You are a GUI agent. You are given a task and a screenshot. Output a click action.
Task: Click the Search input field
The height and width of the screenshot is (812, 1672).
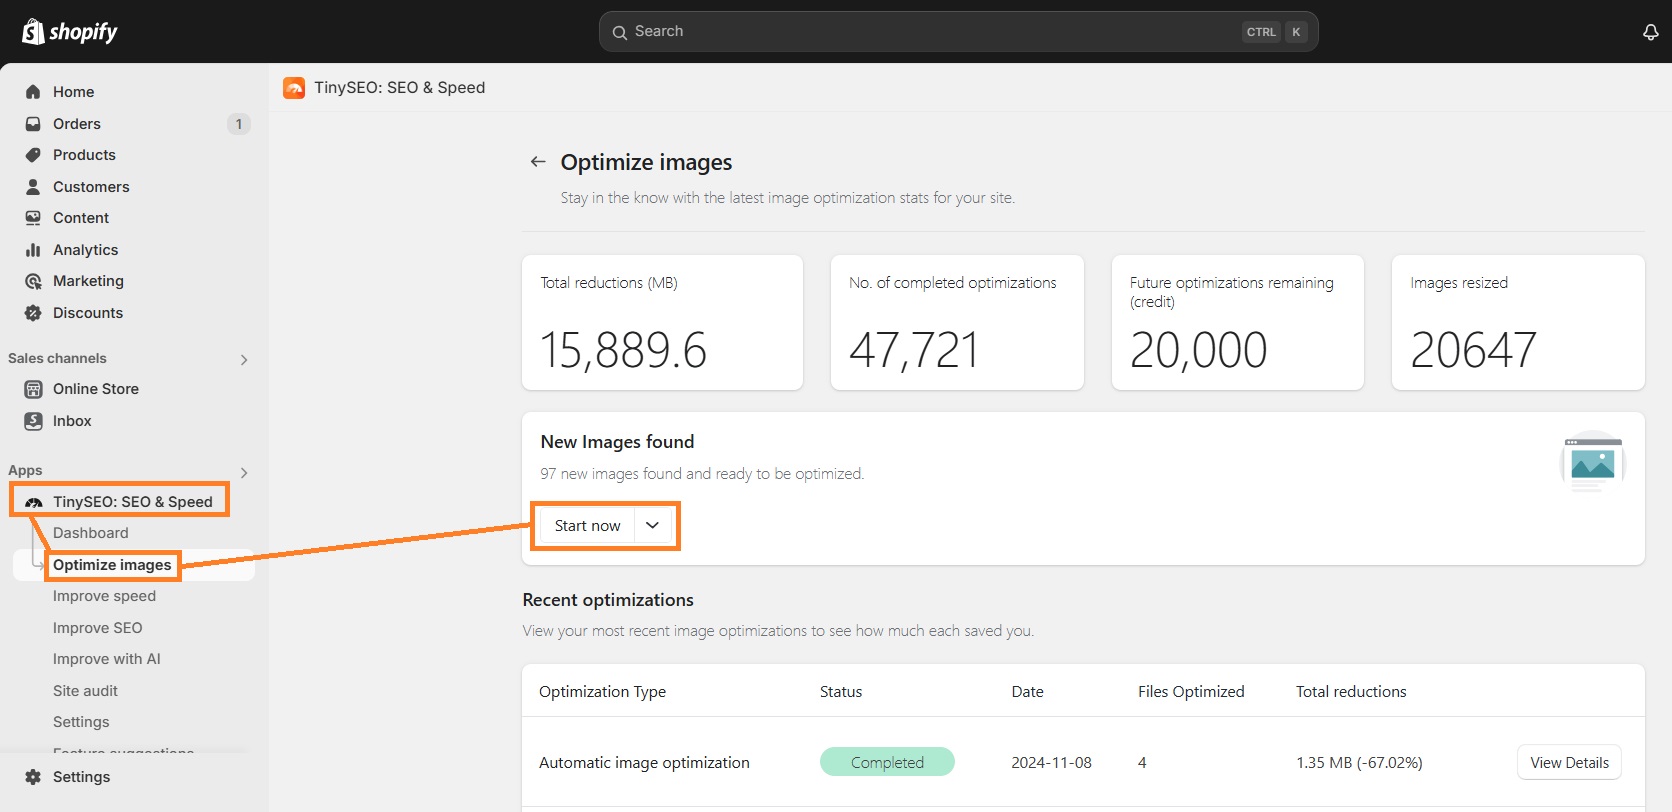click(958, 32)
